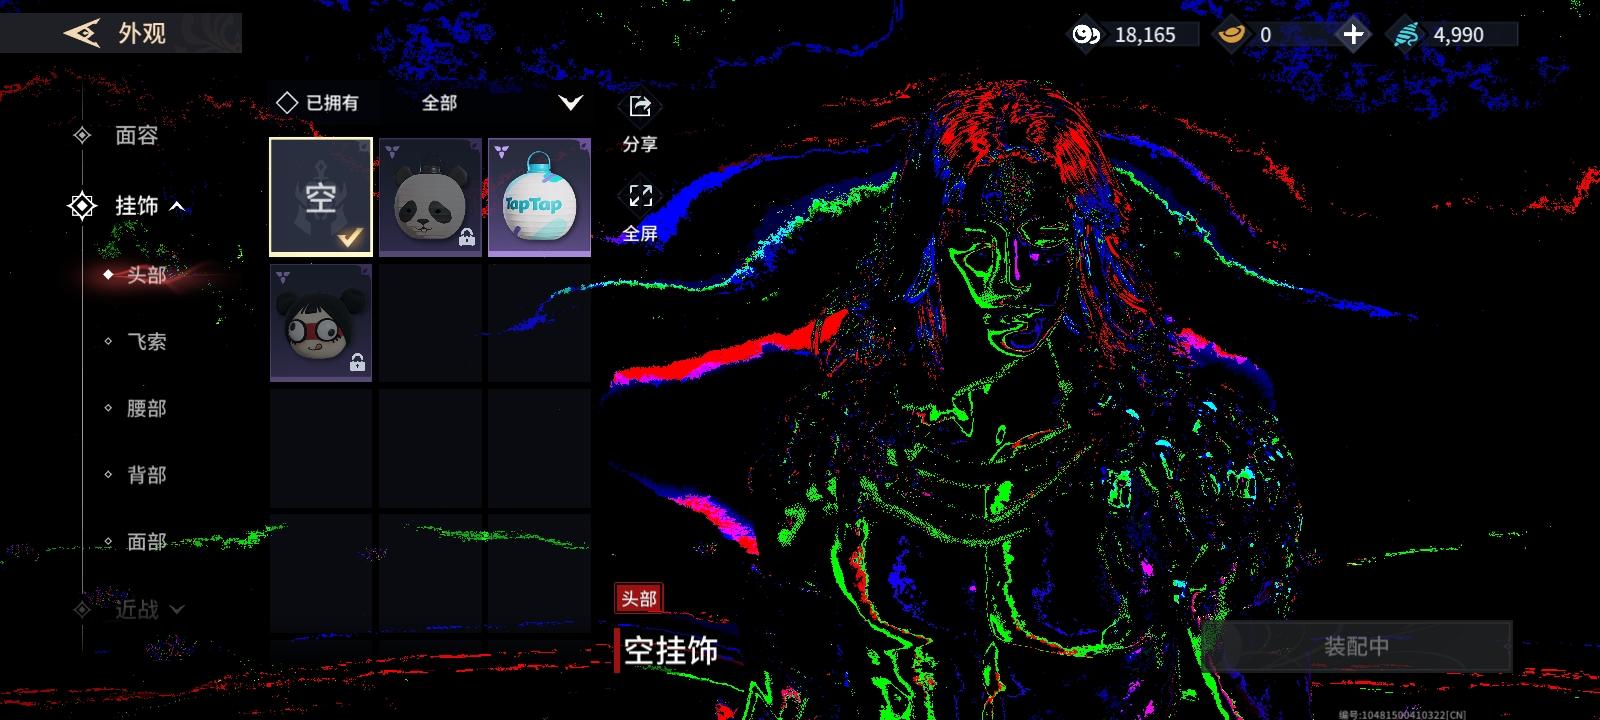1600x720 pixels.
Task: Switch to the 飞索 subcategory
Action: (x=146, y=342)
